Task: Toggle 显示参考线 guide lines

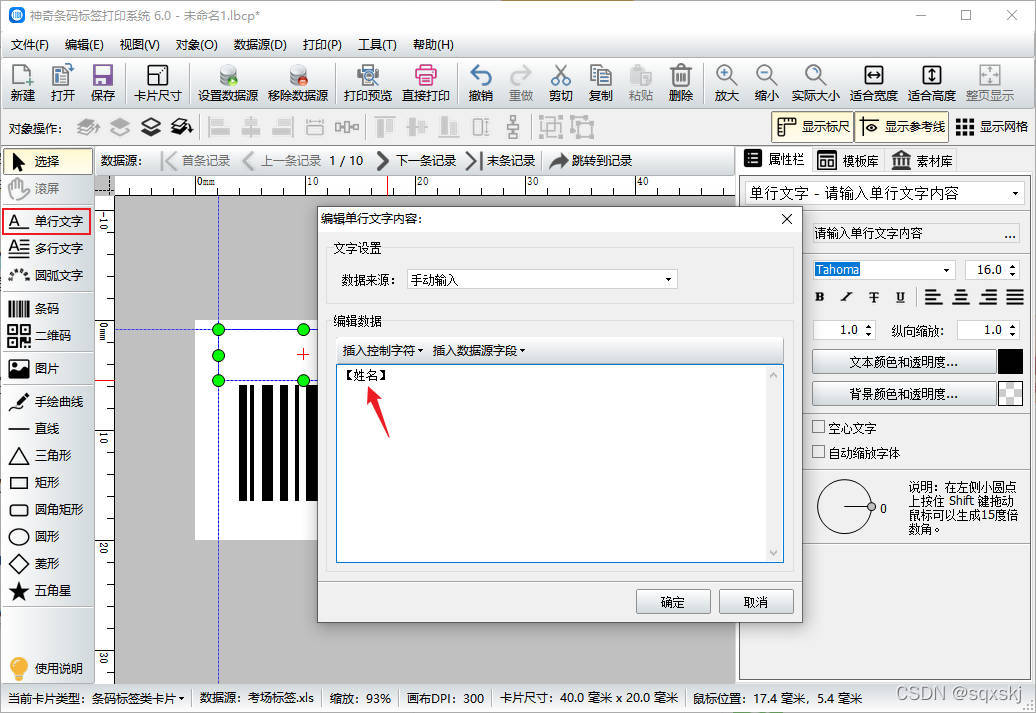Action: 902,126
